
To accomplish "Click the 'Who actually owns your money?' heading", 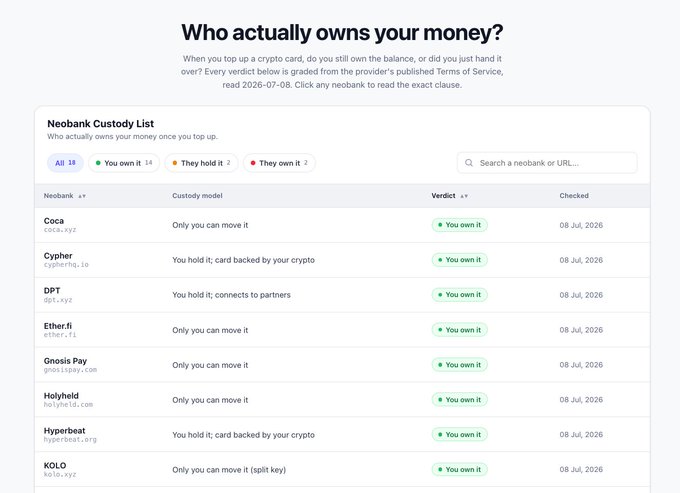I will pyautogui.click(x=342, y=33).
